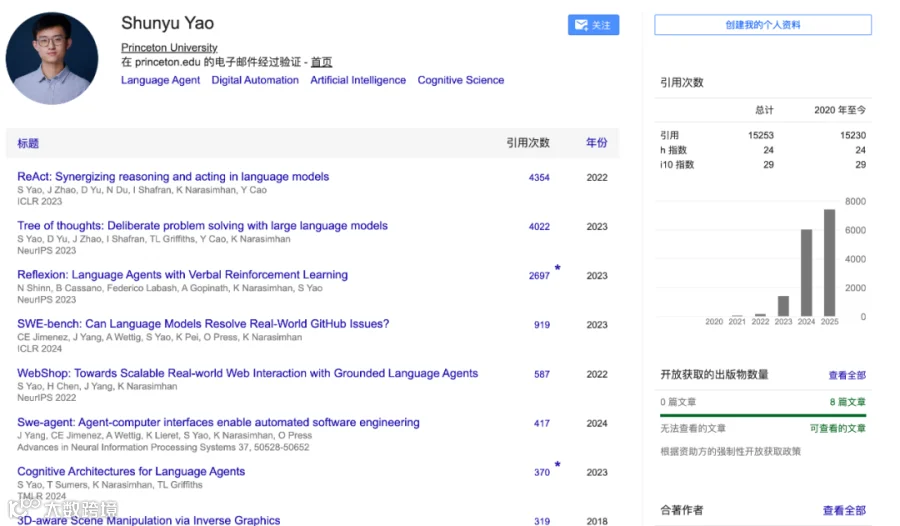Click the blue follow button with envelope icon

593,25
